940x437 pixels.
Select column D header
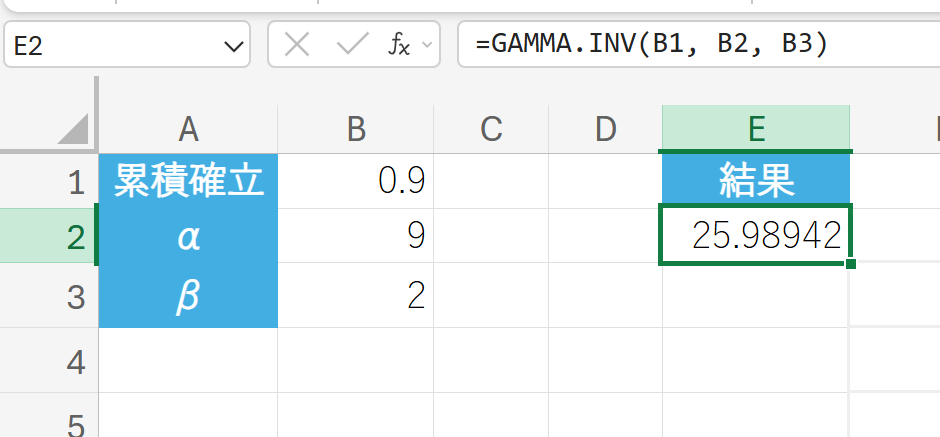pyautogui.click(x=604, y=128)
